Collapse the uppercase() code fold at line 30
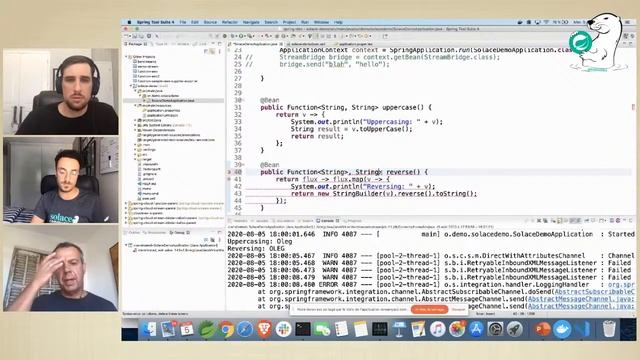Screen dimensions: 640x360 pos(244,100)
